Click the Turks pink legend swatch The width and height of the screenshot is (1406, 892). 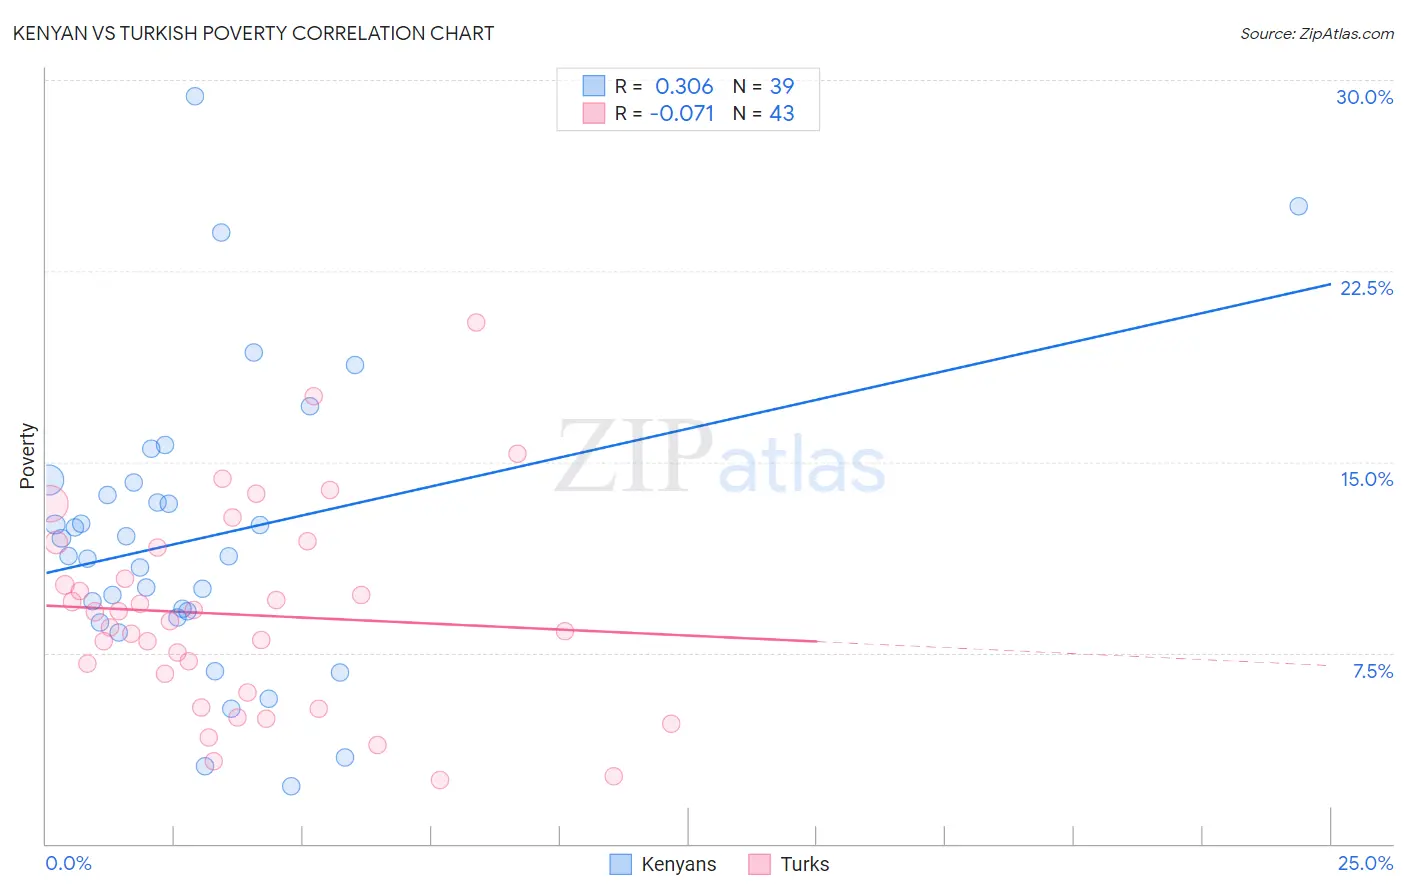coord(760,864)
